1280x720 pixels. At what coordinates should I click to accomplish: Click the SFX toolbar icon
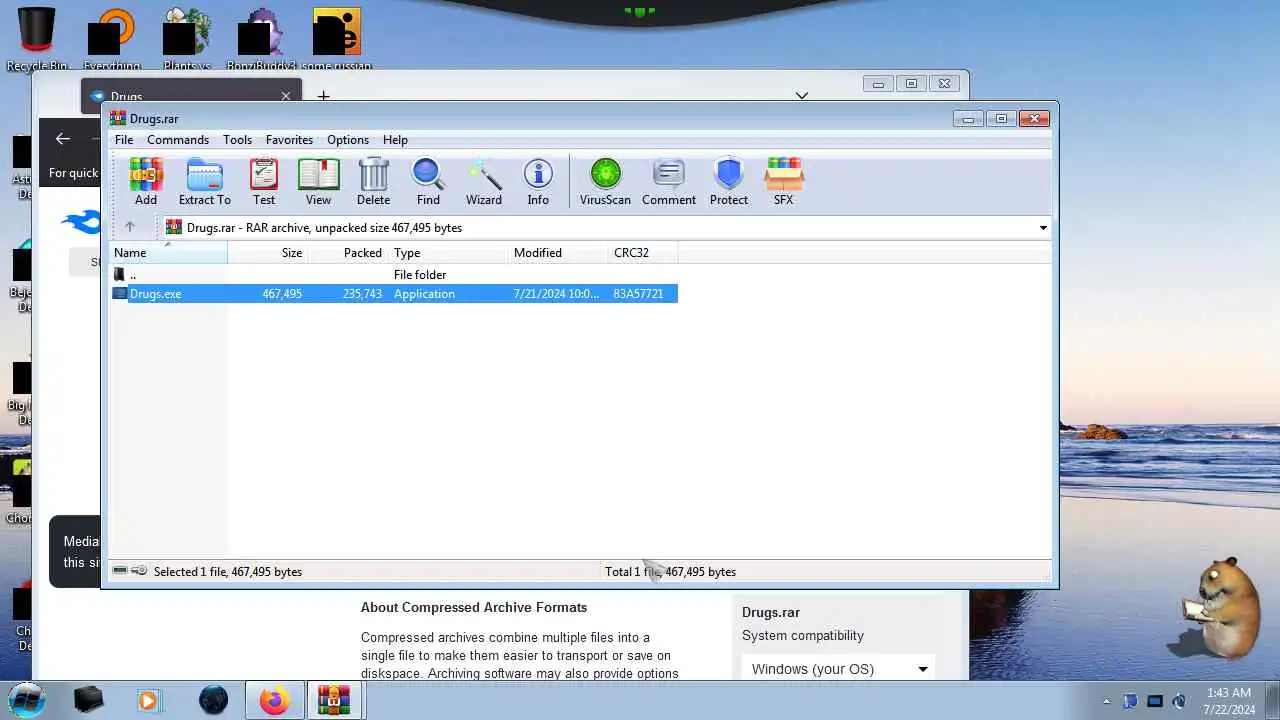783,182
